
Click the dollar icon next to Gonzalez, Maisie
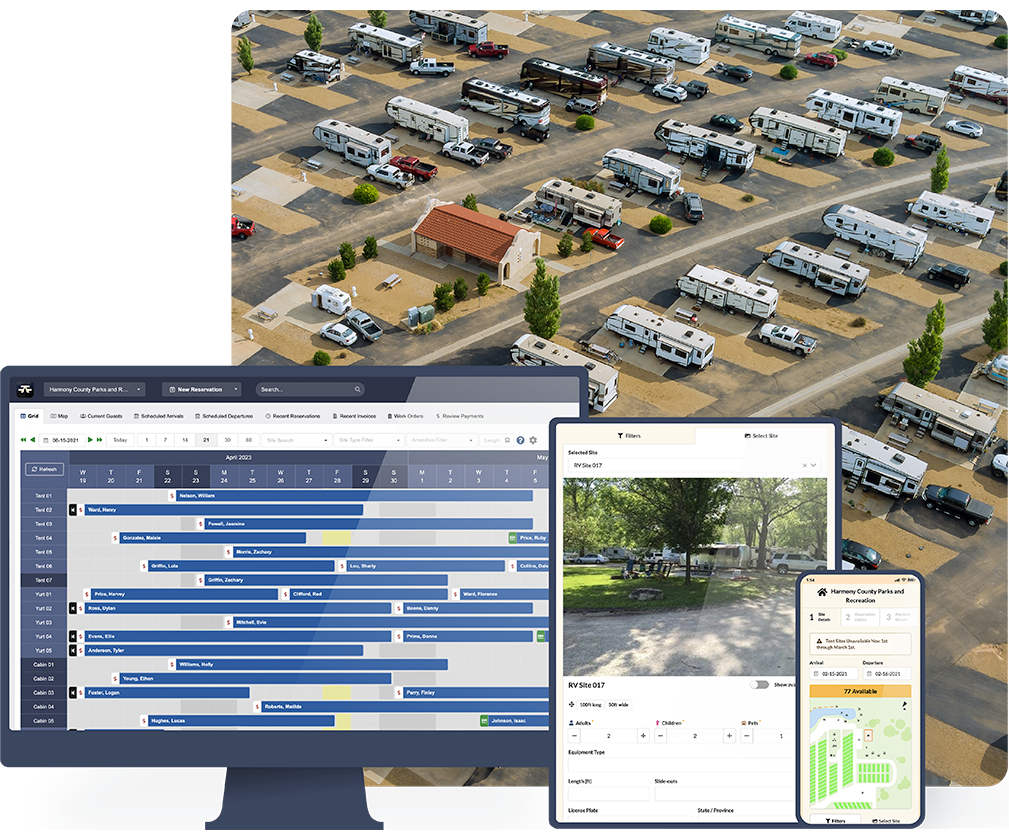(115, 538)
